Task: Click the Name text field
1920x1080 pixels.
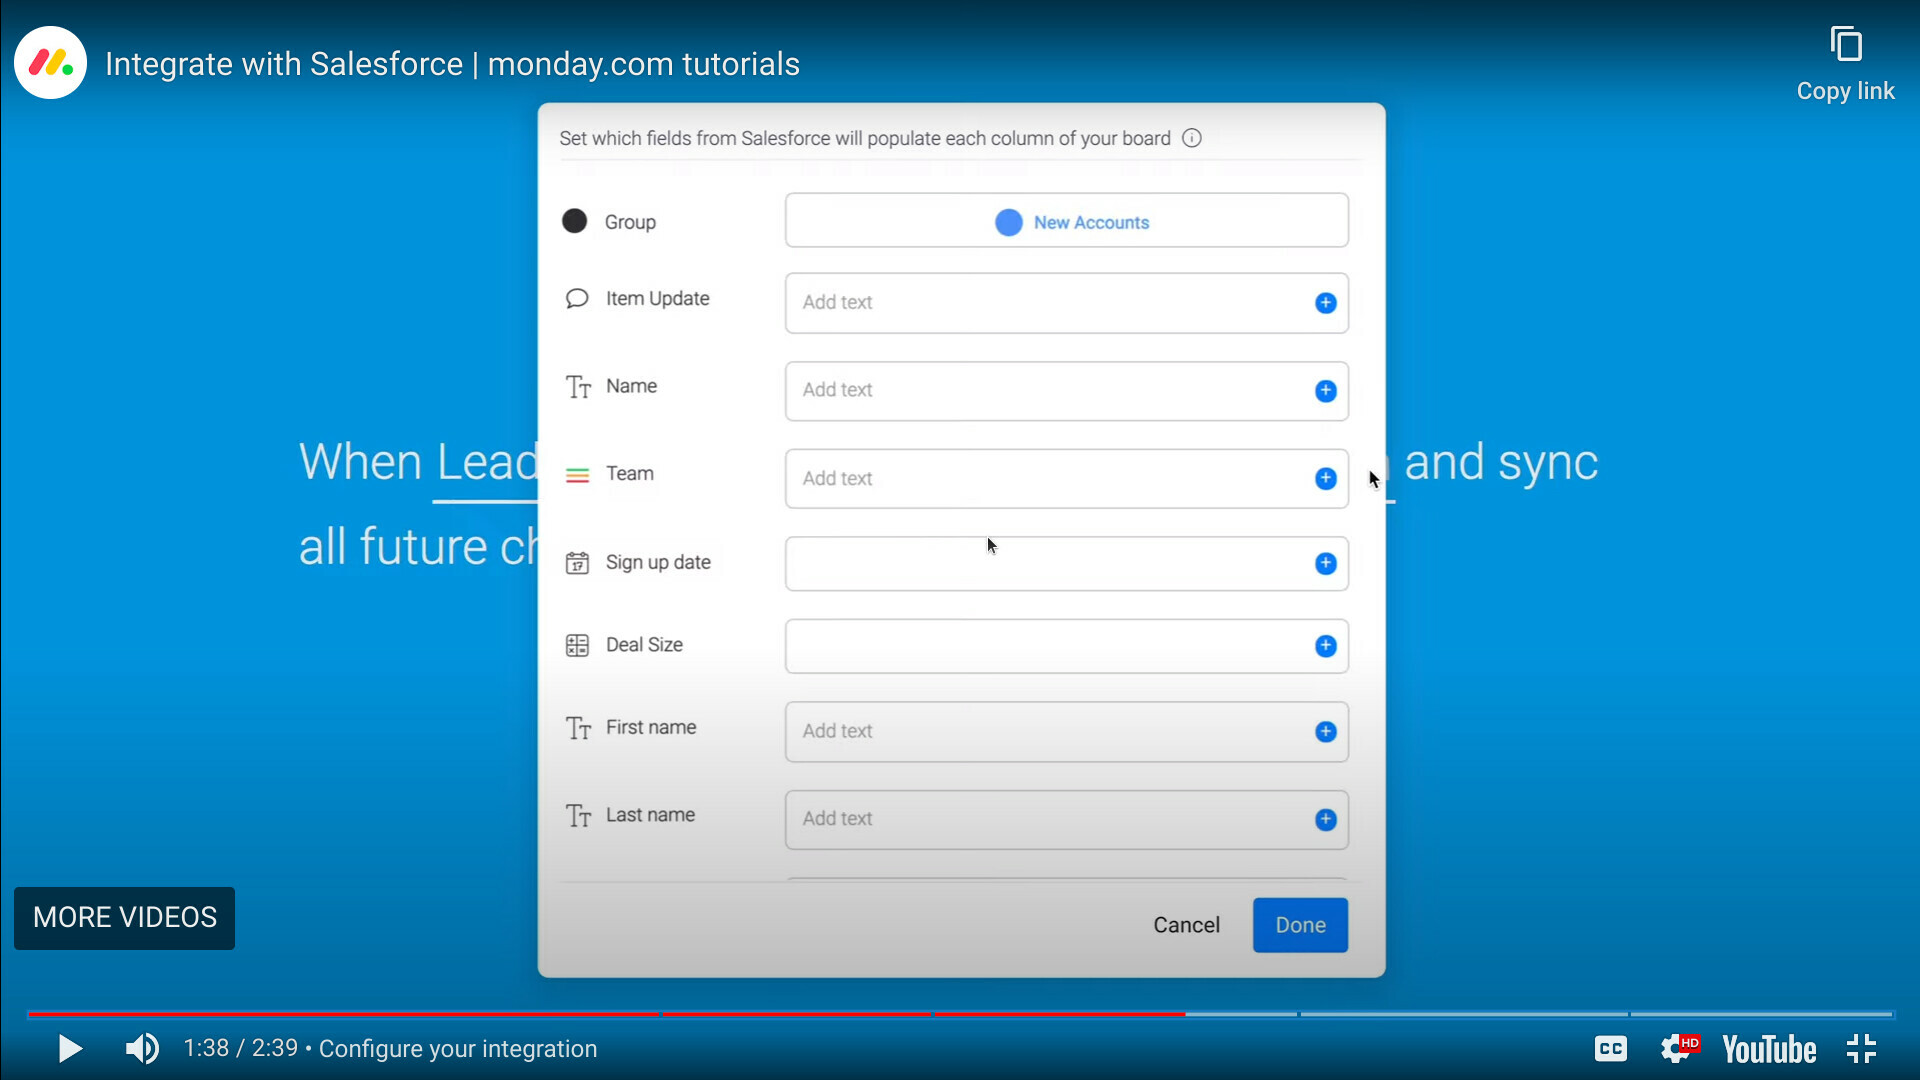Action: [1066, 391]
